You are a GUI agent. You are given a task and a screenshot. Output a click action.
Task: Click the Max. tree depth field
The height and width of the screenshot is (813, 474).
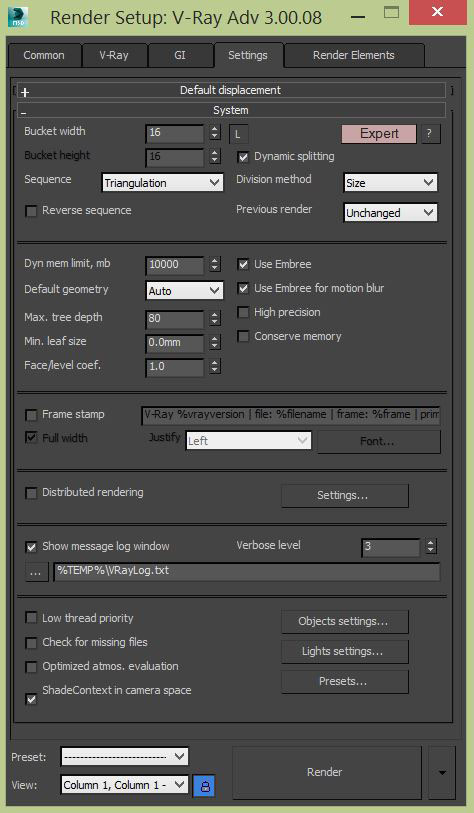175,319
